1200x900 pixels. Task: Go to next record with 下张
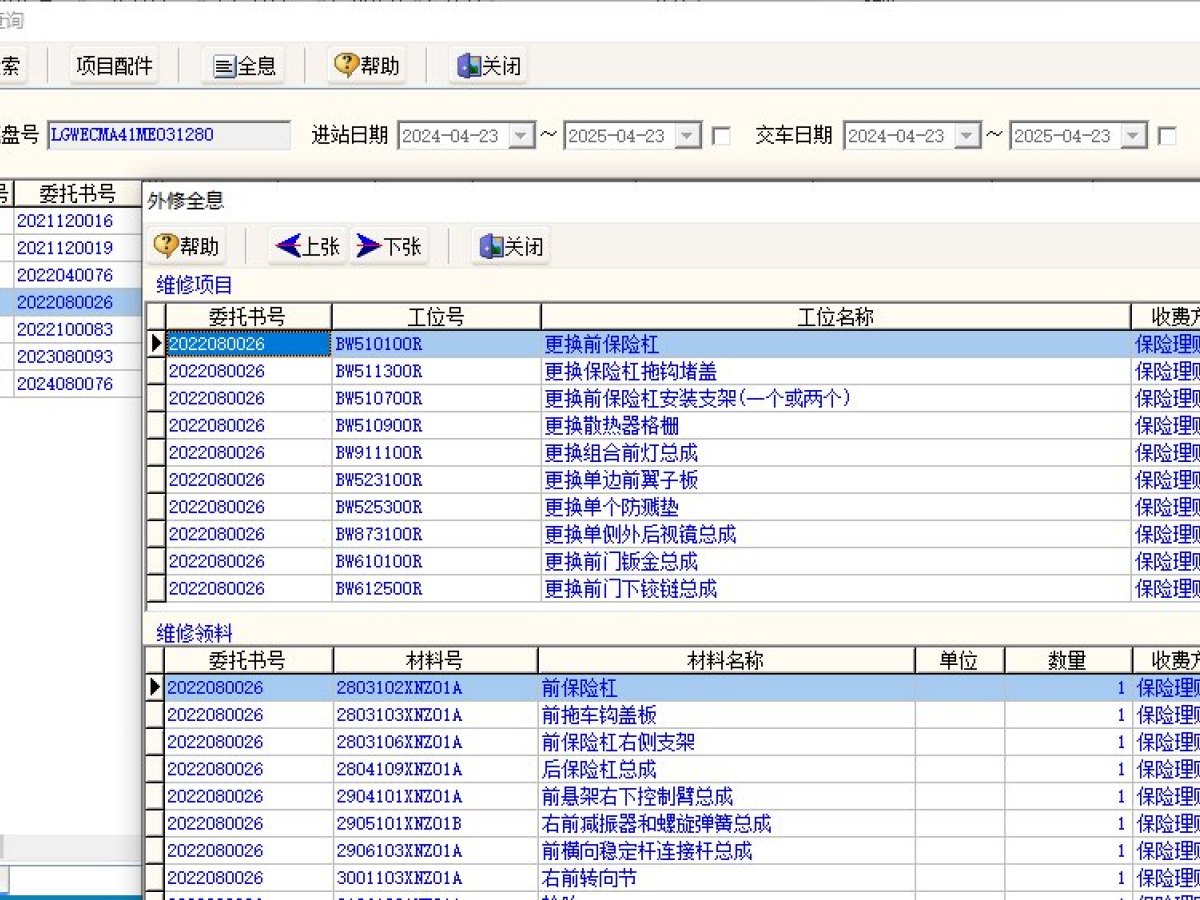coord(389,246)
